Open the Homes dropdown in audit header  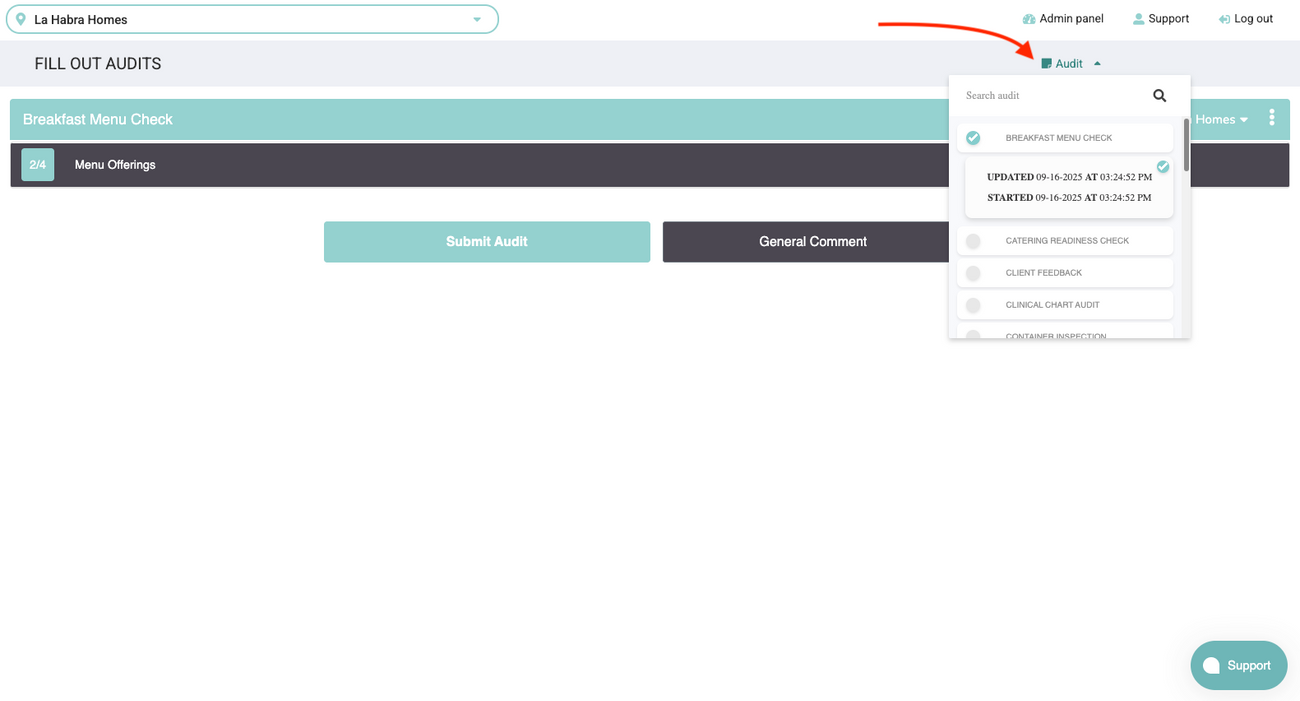click(1222, 119)
